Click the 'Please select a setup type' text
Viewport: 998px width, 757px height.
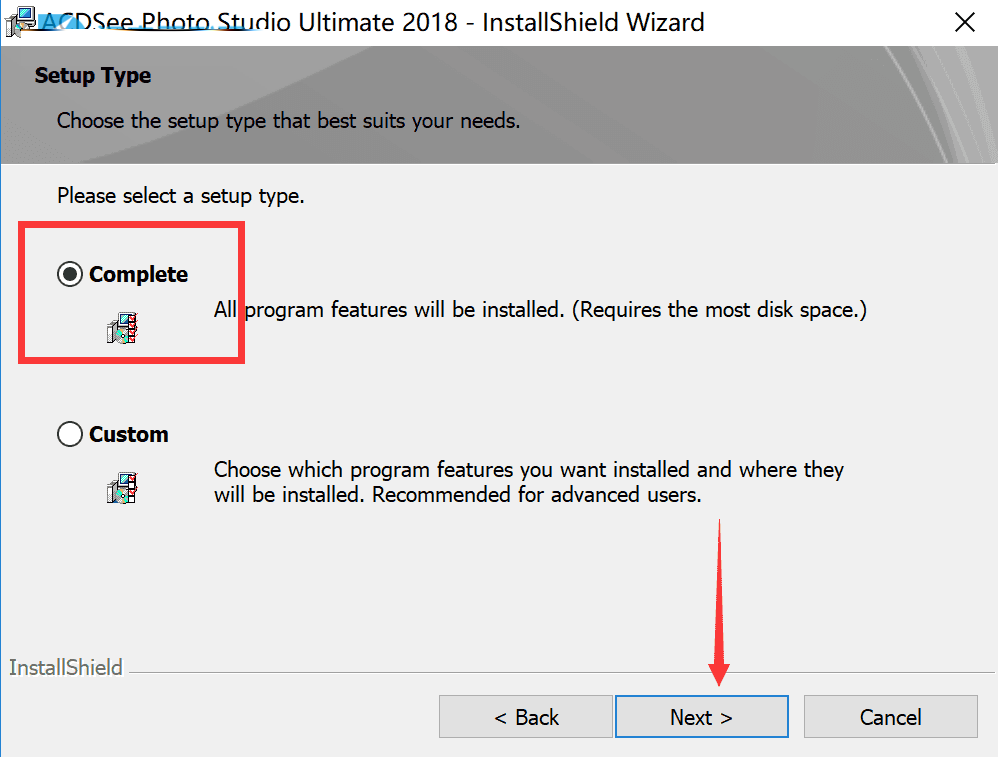pyautogui.click(x=181, y=196)
